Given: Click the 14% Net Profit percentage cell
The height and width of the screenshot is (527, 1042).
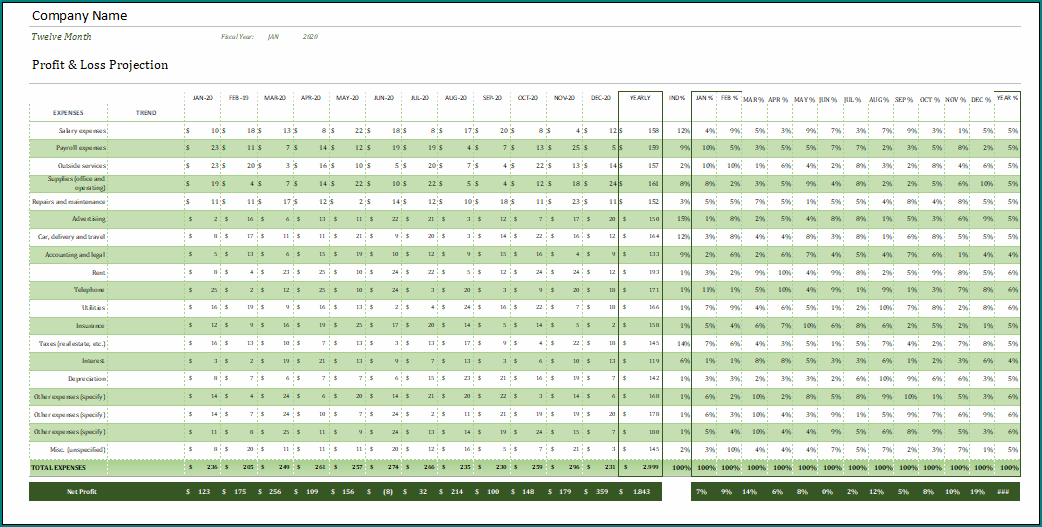Looking at the screenshot, I should pos(749,492).
